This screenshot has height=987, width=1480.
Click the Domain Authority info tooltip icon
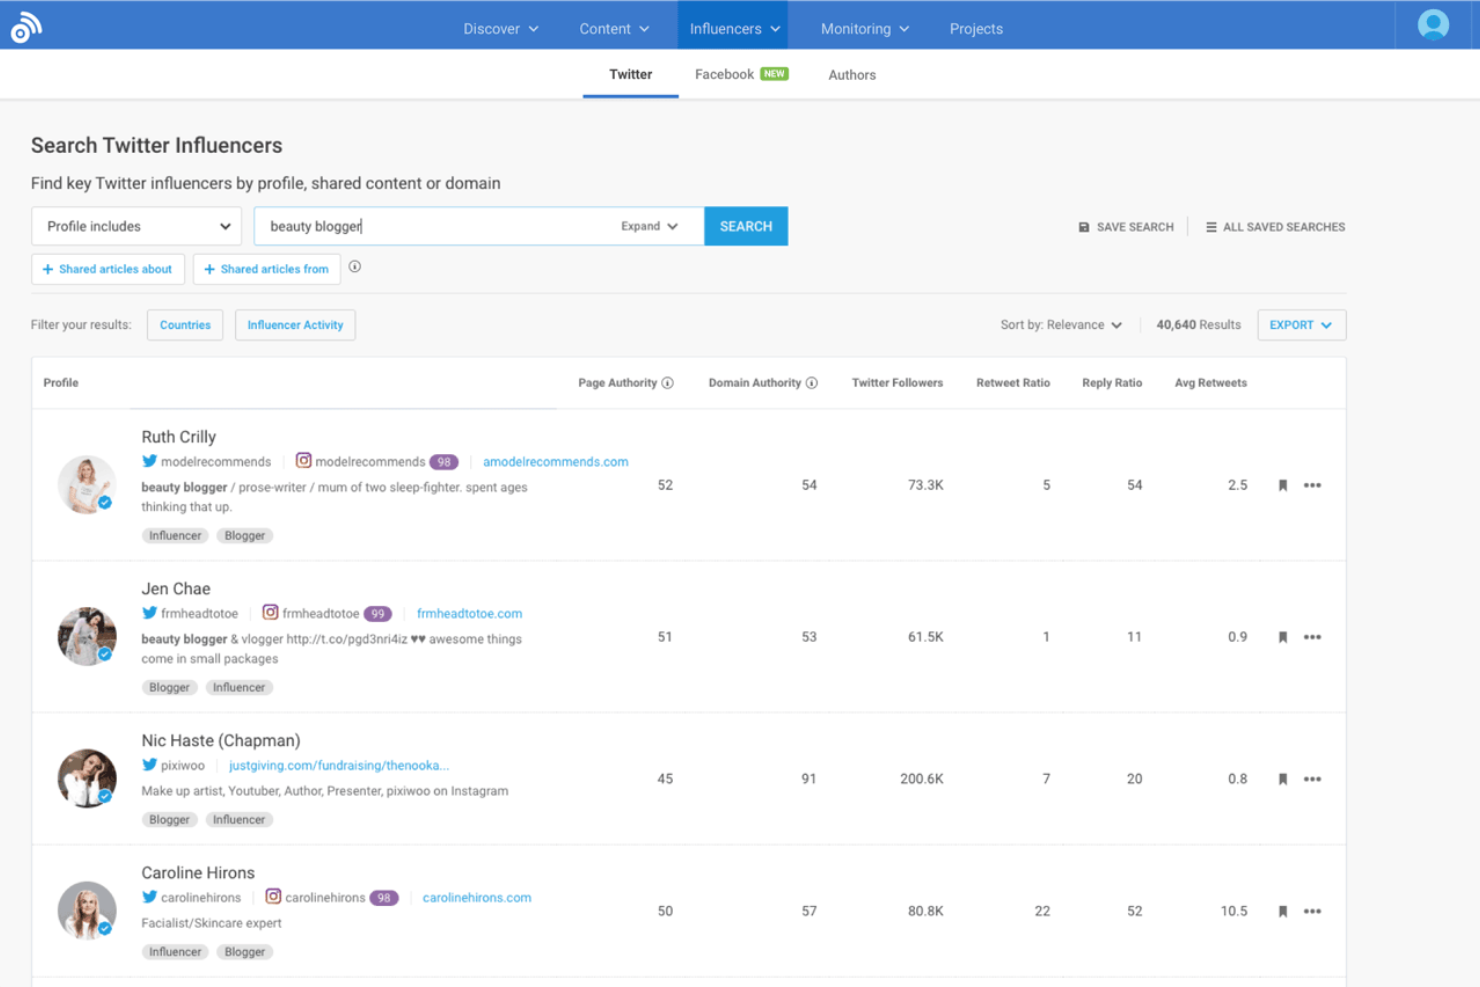point(811,382)
